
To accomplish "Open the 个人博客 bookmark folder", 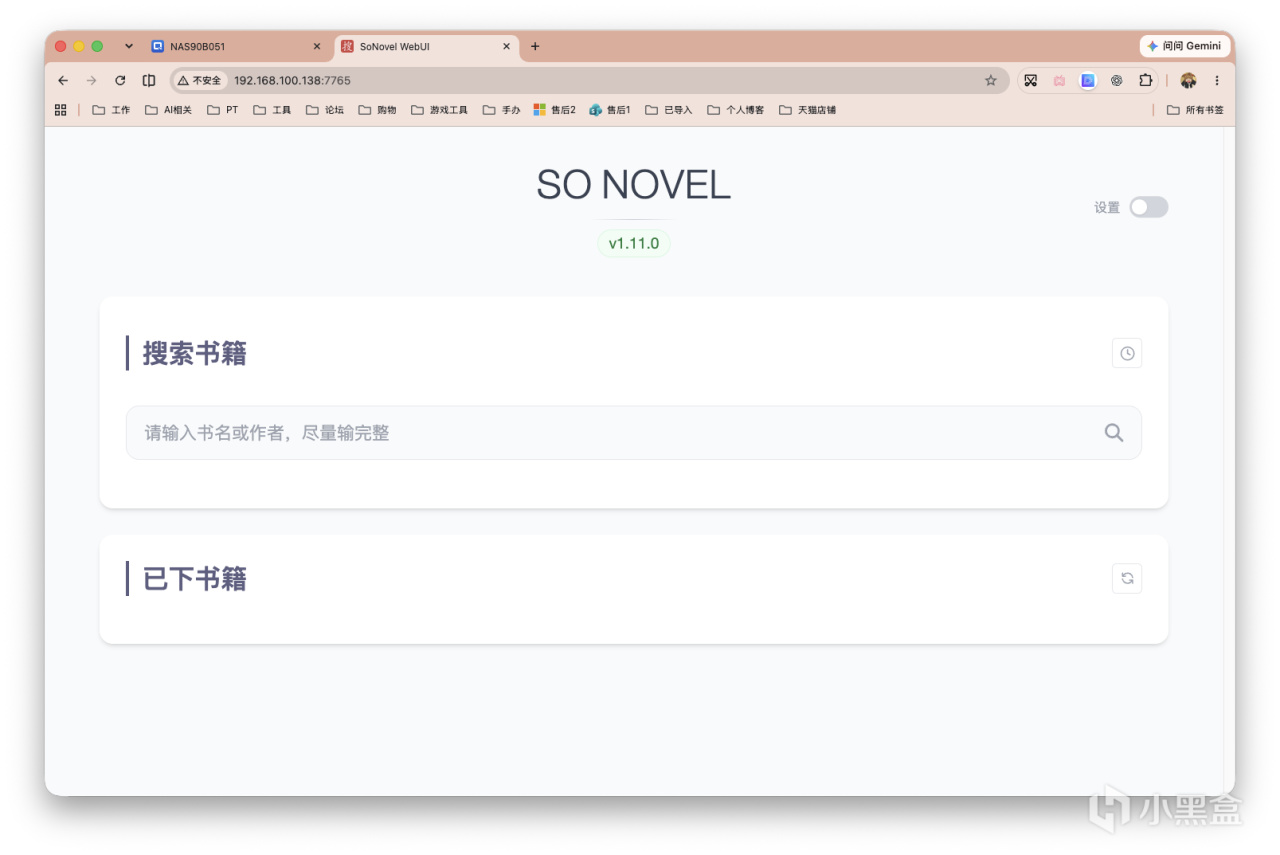I will coord(736,110).
